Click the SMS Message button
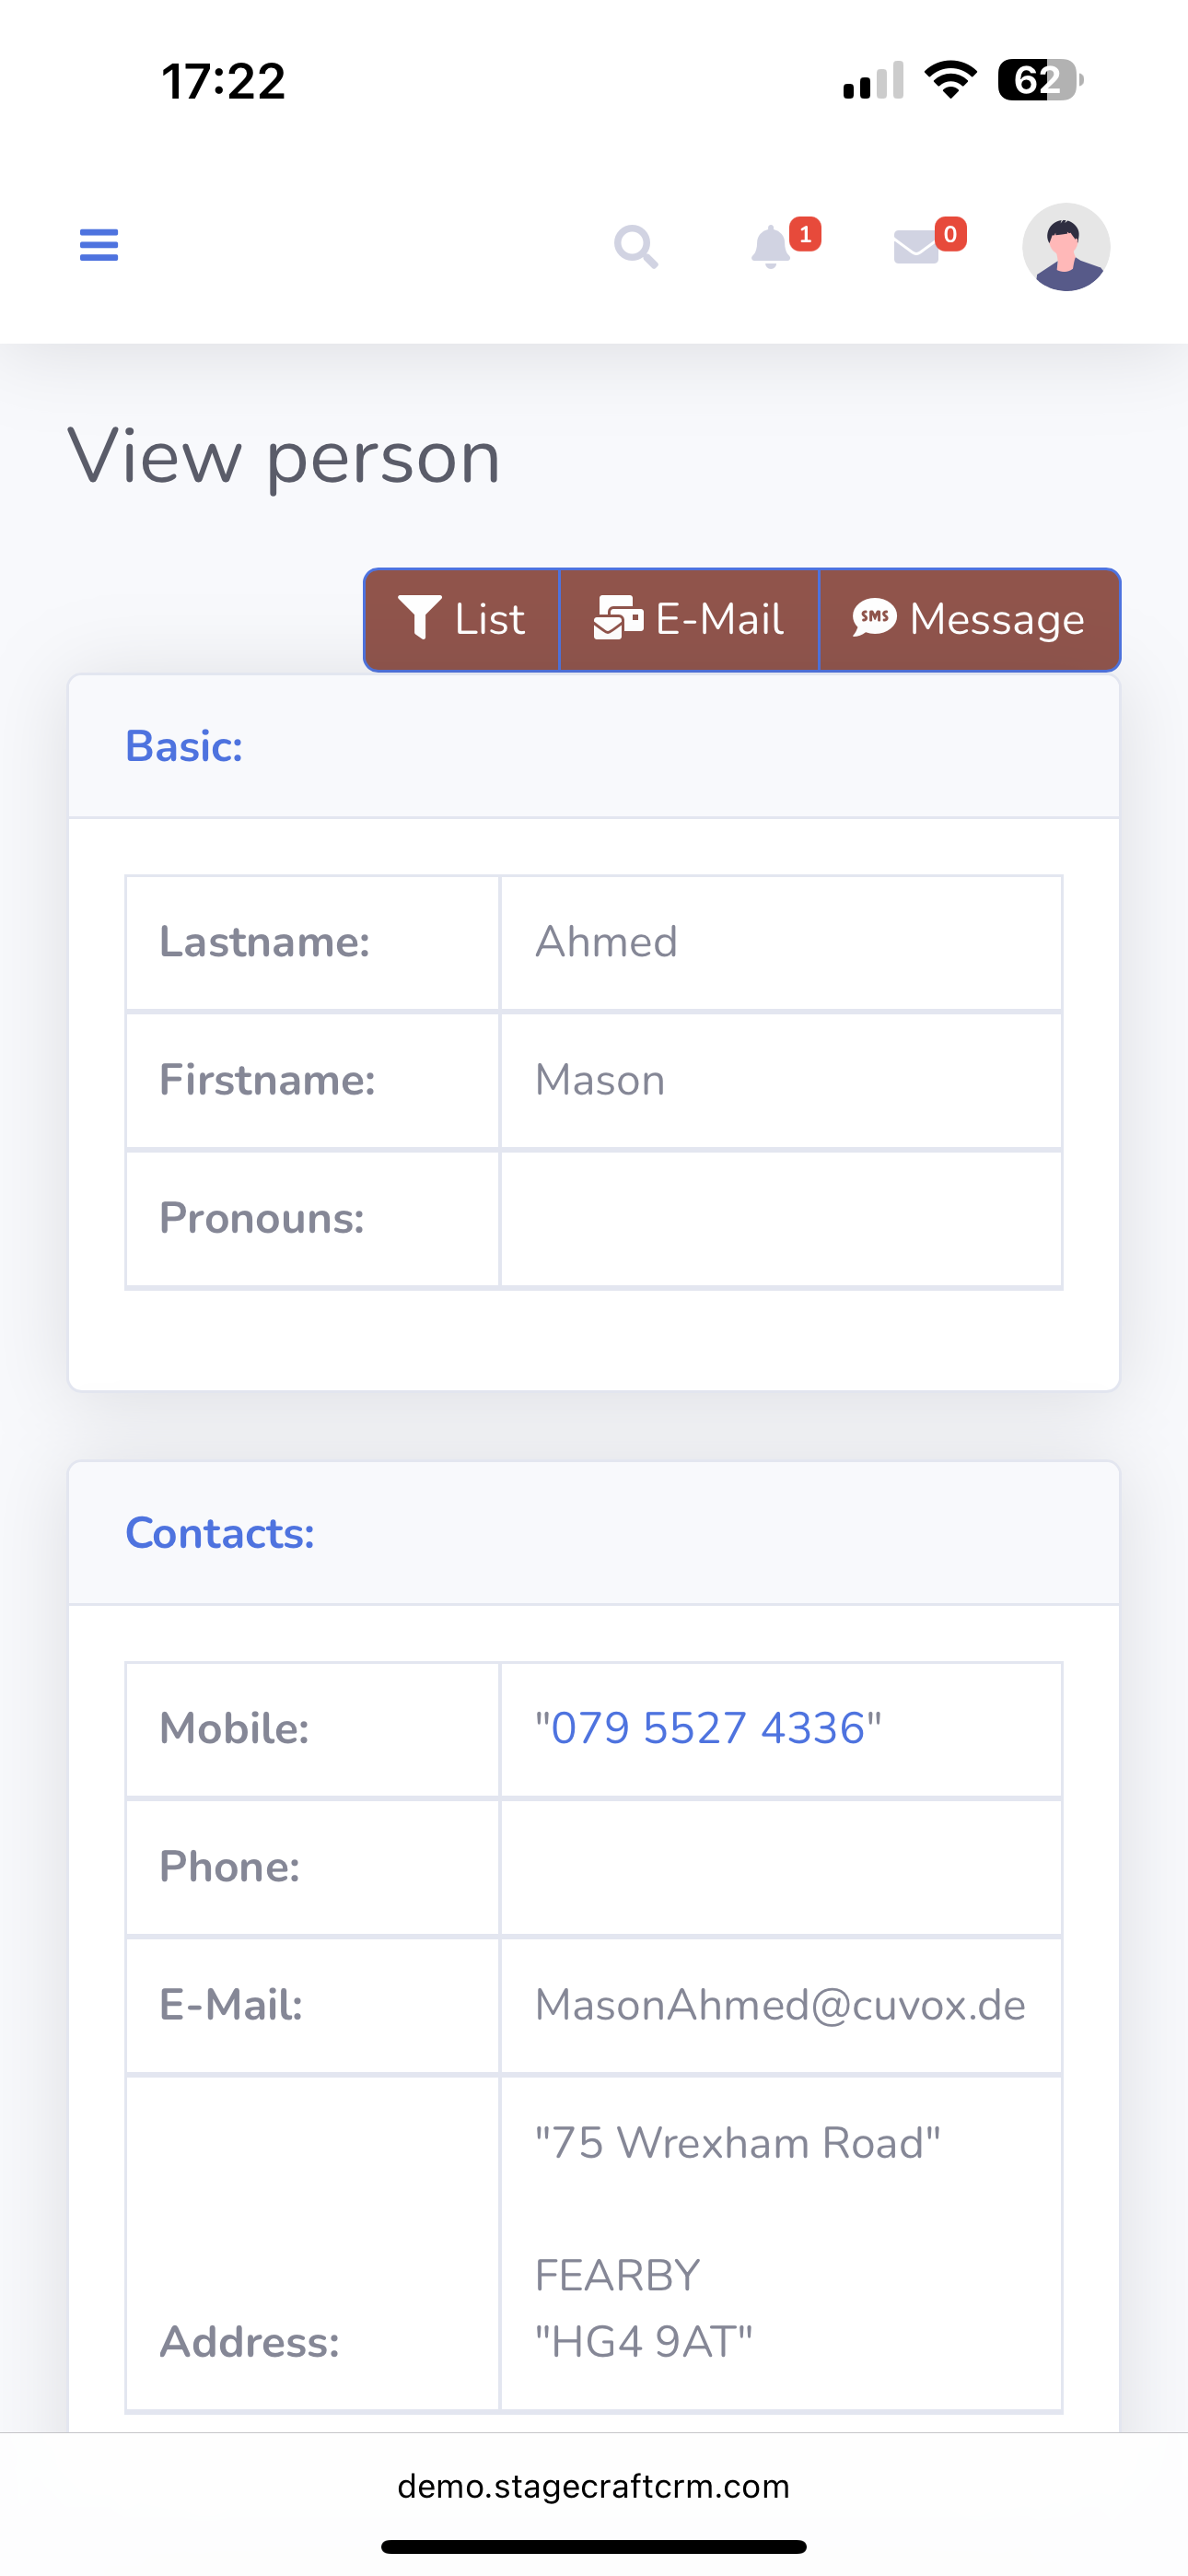The width and height of the screenshot is (1188, 2576). coord(969,619)
